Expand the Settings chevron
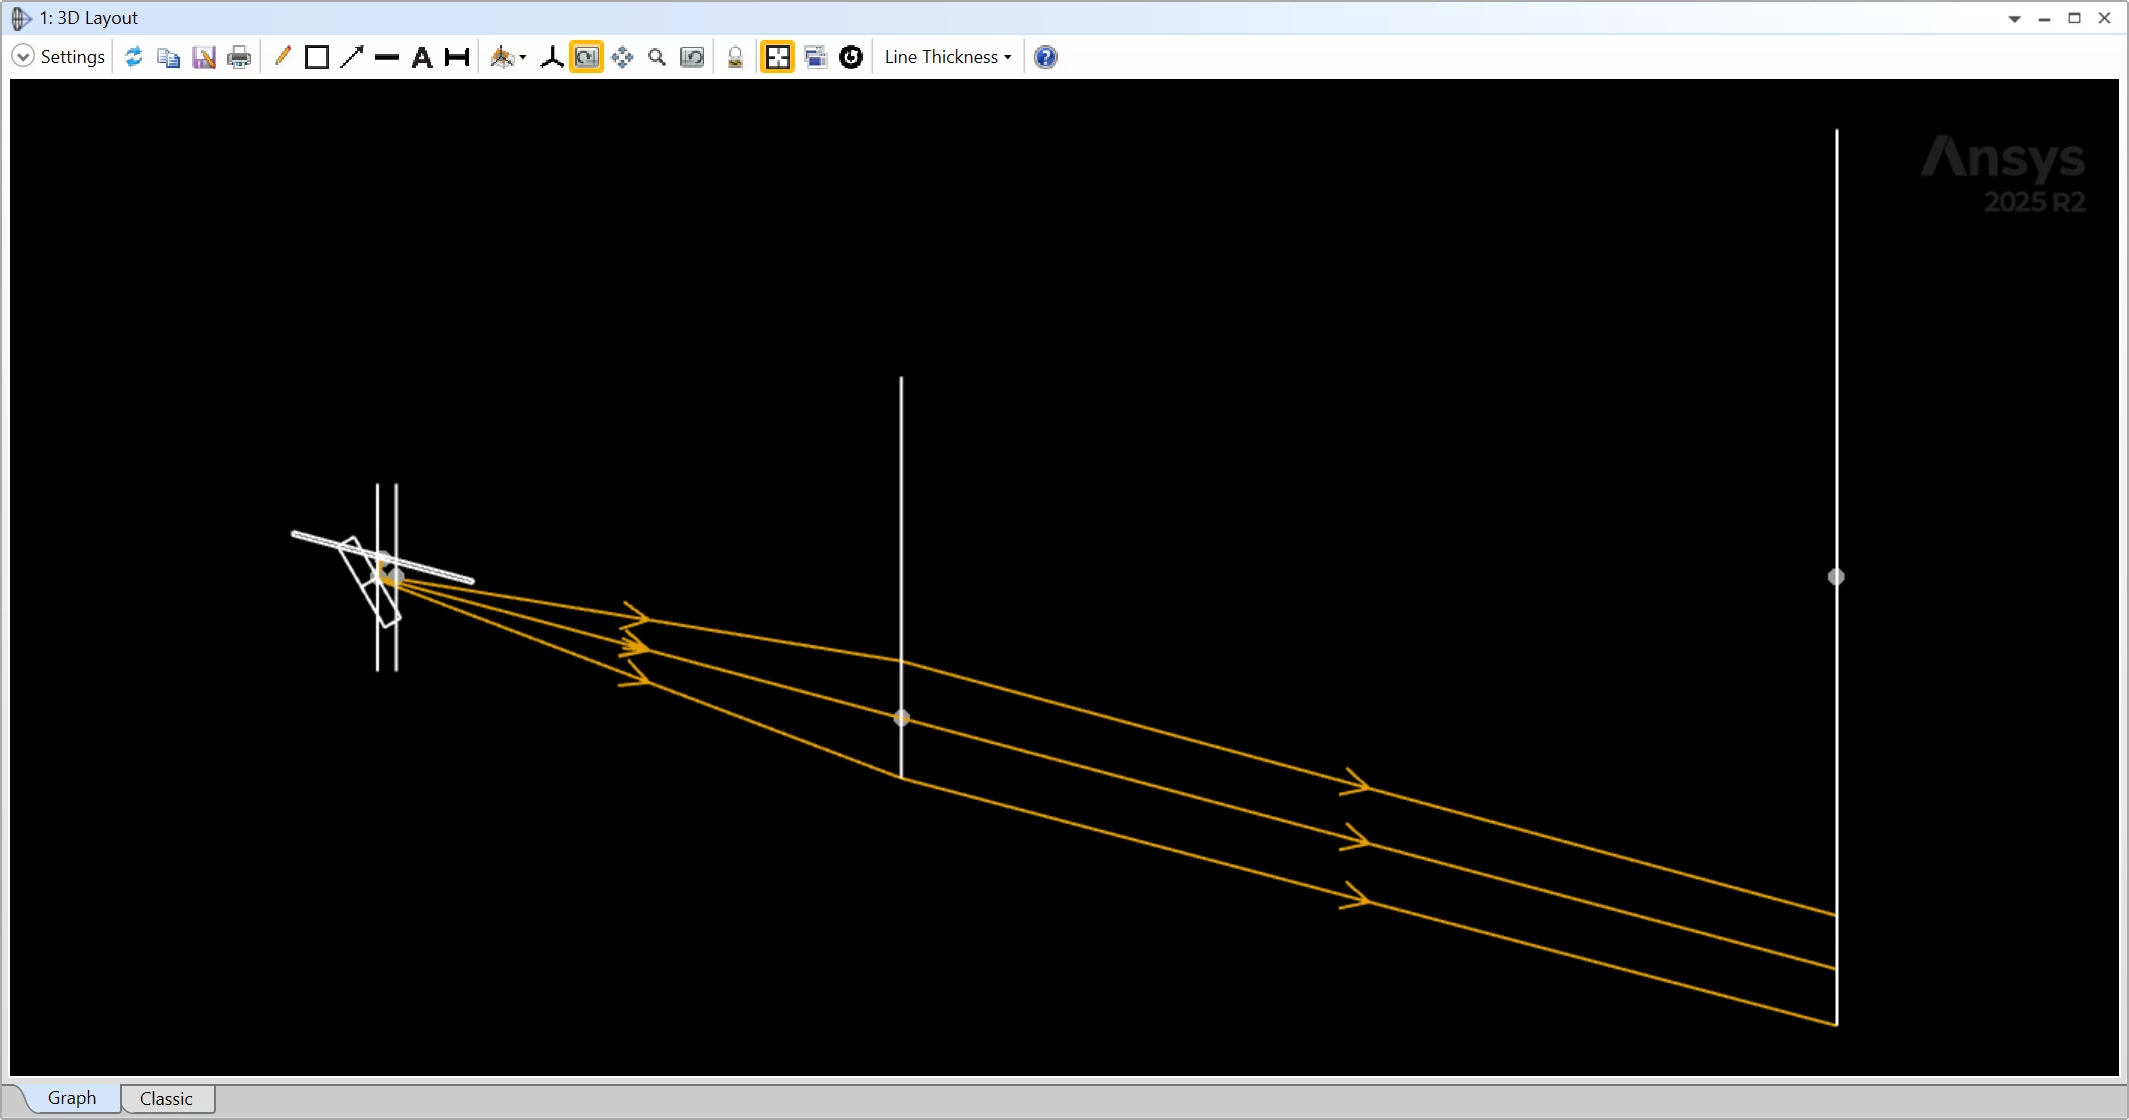This screenshot has height=1120, width=2129. [22, 57]
